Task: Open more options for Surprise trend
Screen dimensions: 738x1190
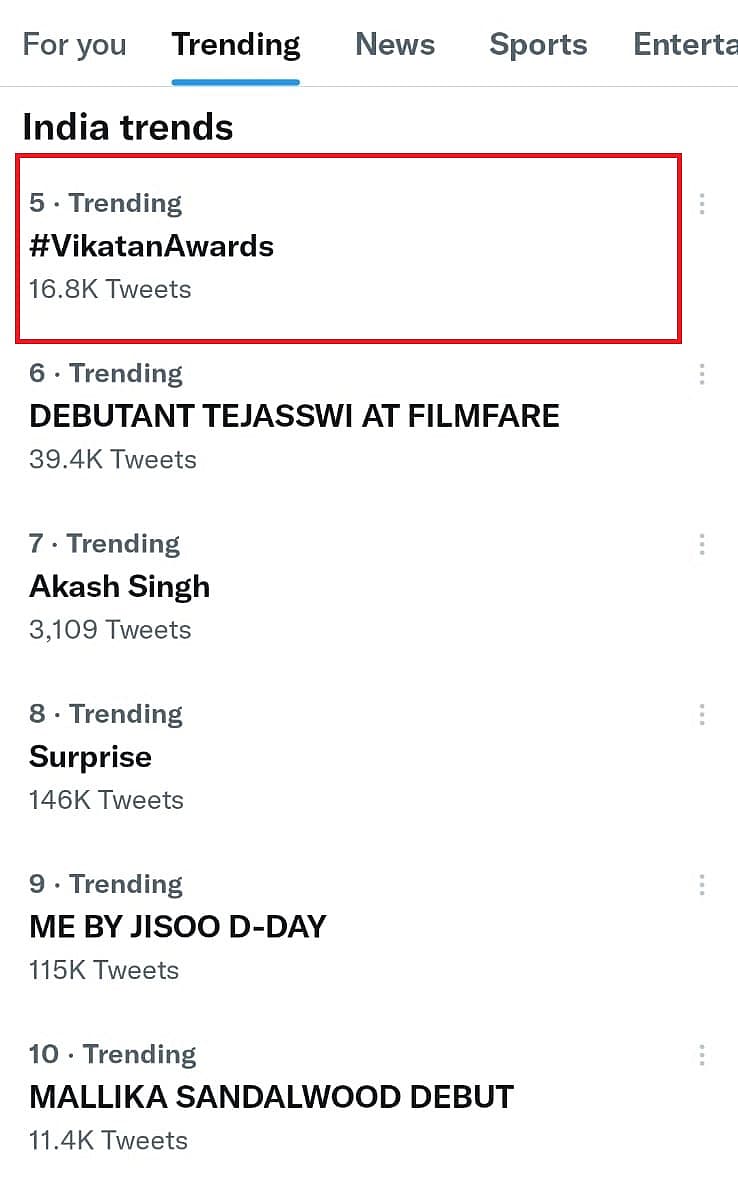Action: 702,714
